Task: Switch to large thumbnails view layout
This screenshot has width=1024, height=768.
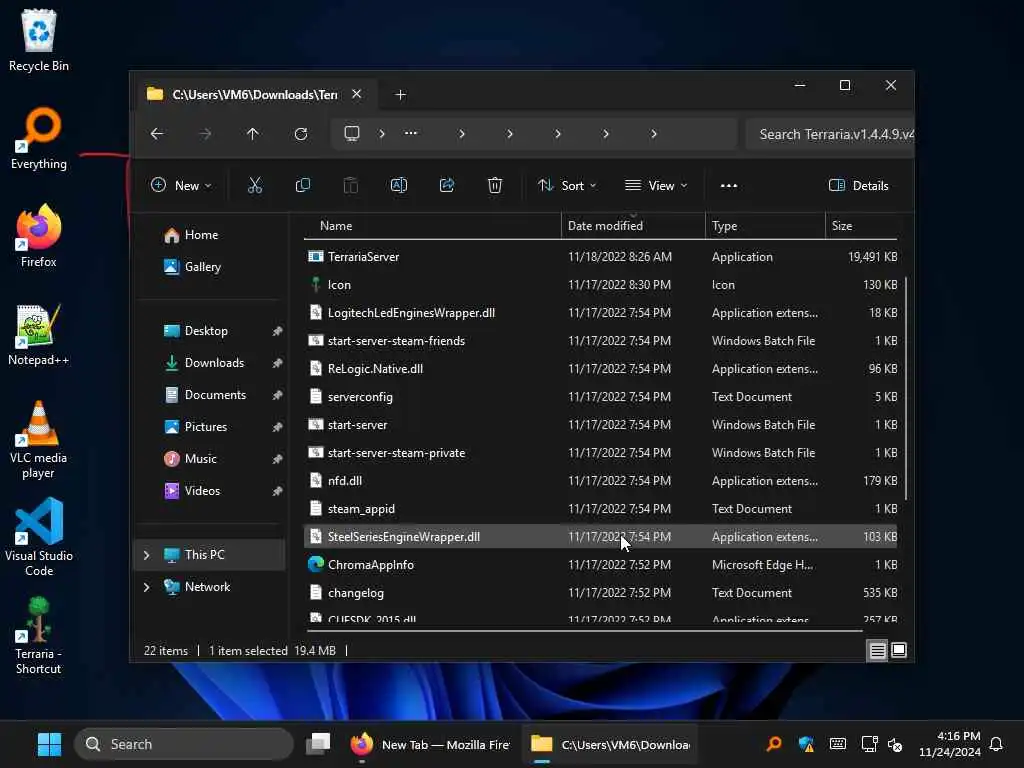Action: click(x=899, y=650)
